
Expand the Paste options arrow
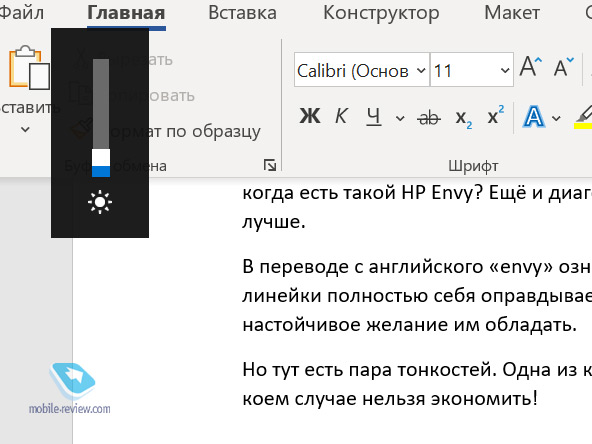25,130
